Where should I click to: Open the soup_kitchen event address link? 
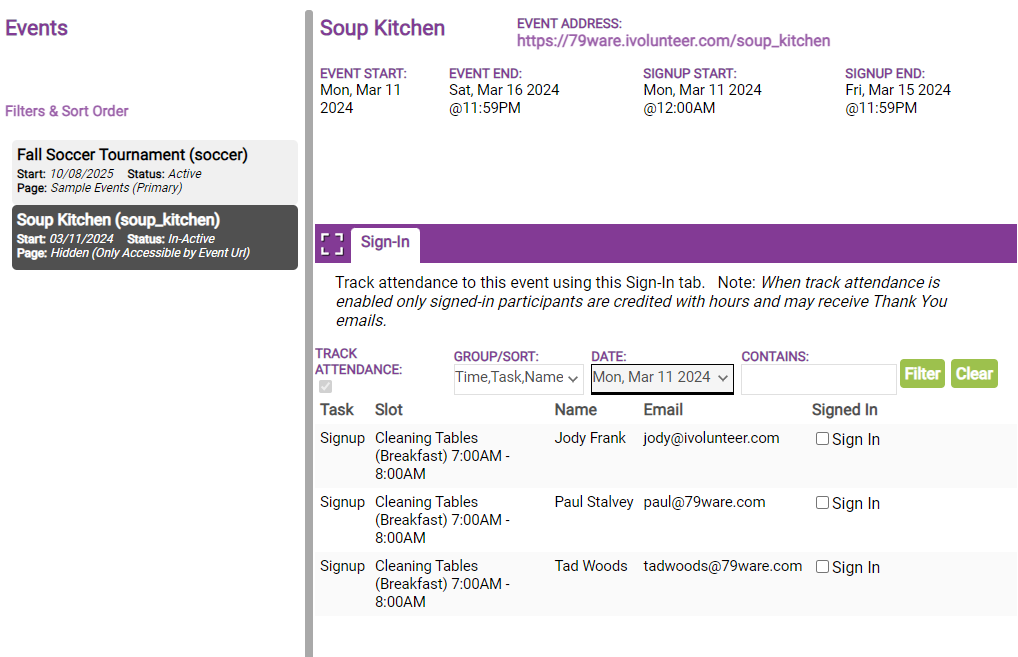coord(673,41)
